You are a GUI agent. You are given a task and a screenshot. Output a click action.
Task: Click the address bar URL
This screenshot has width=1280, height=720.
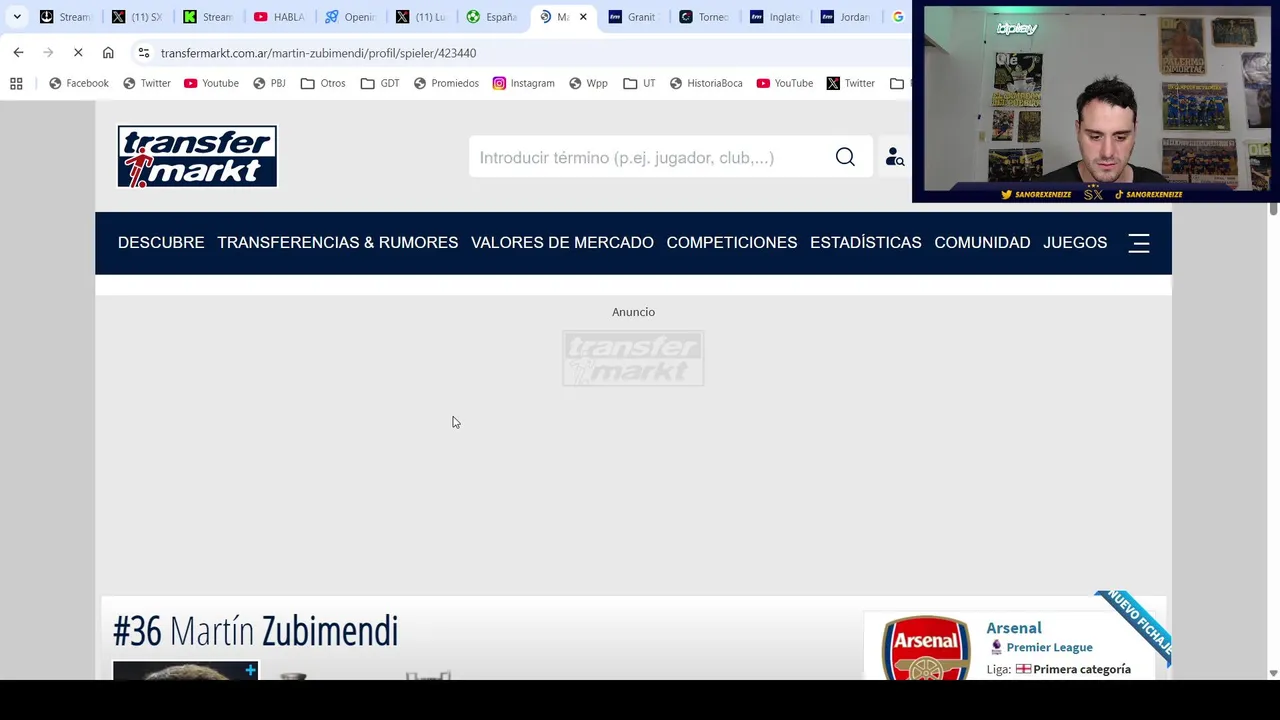tap(318, 53)
